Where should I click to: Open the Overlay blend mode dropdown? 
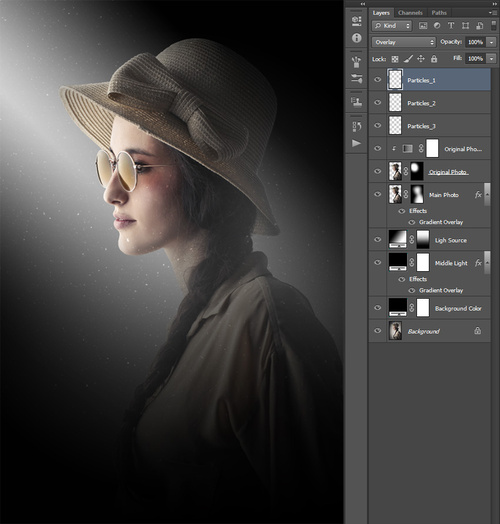[x=403, y=42]
